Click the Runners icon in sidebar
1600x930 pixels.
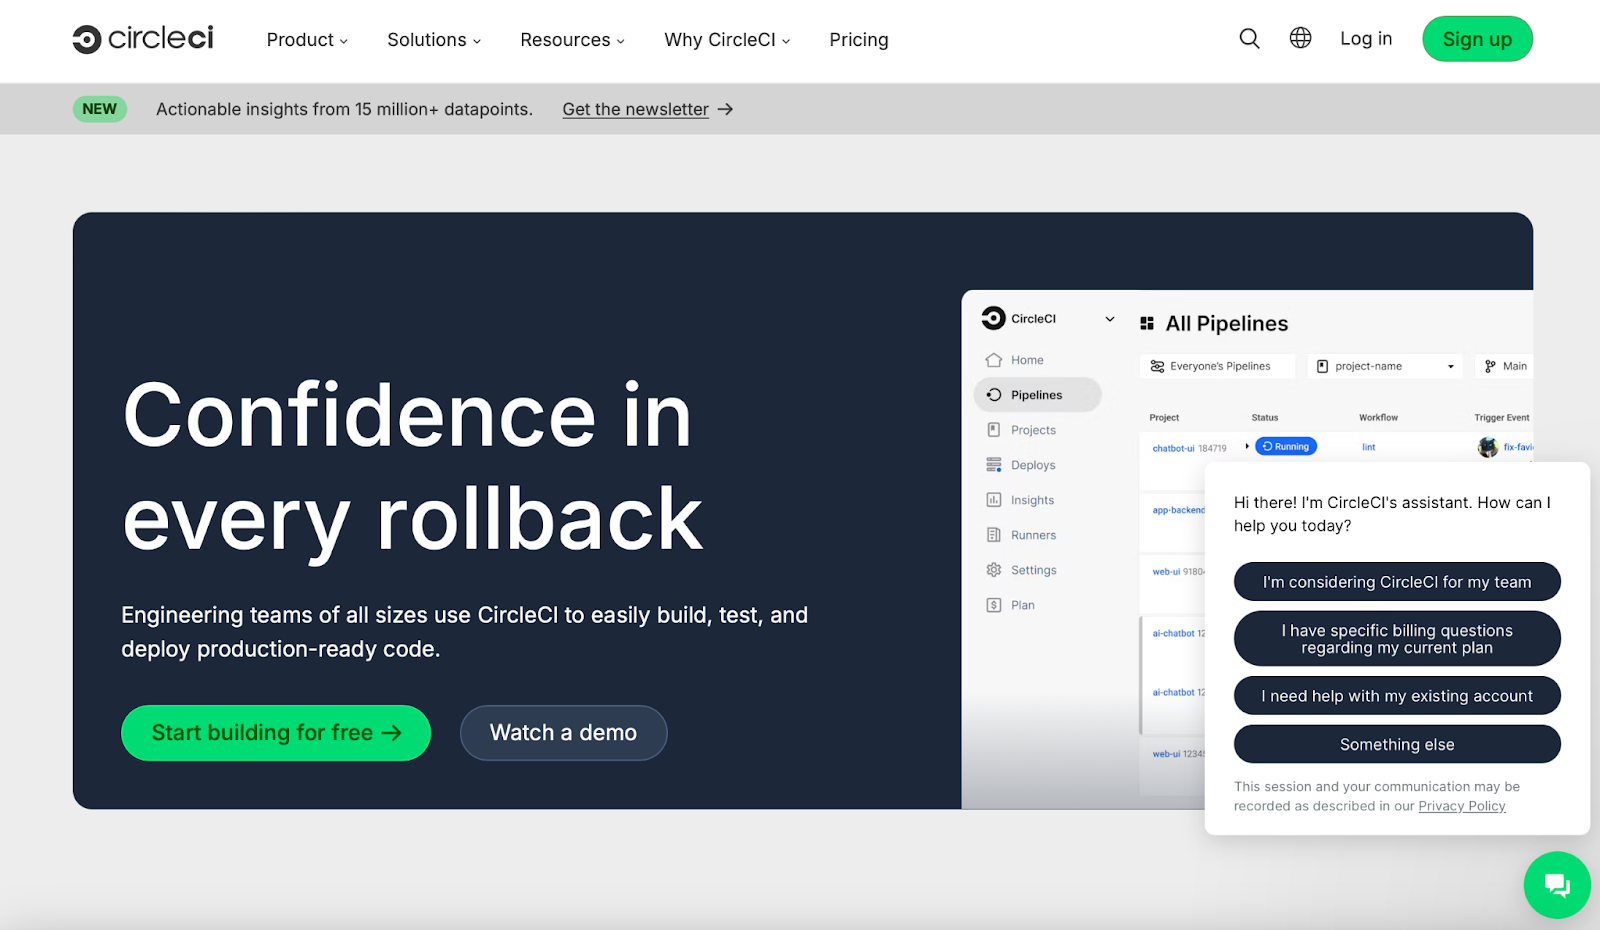993,535
